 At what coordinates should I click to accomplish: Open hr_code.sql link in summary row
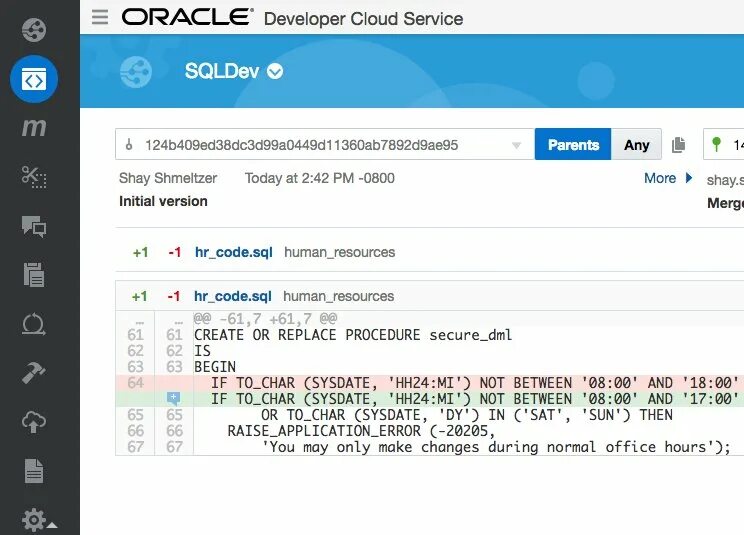(x=233, y=252)
